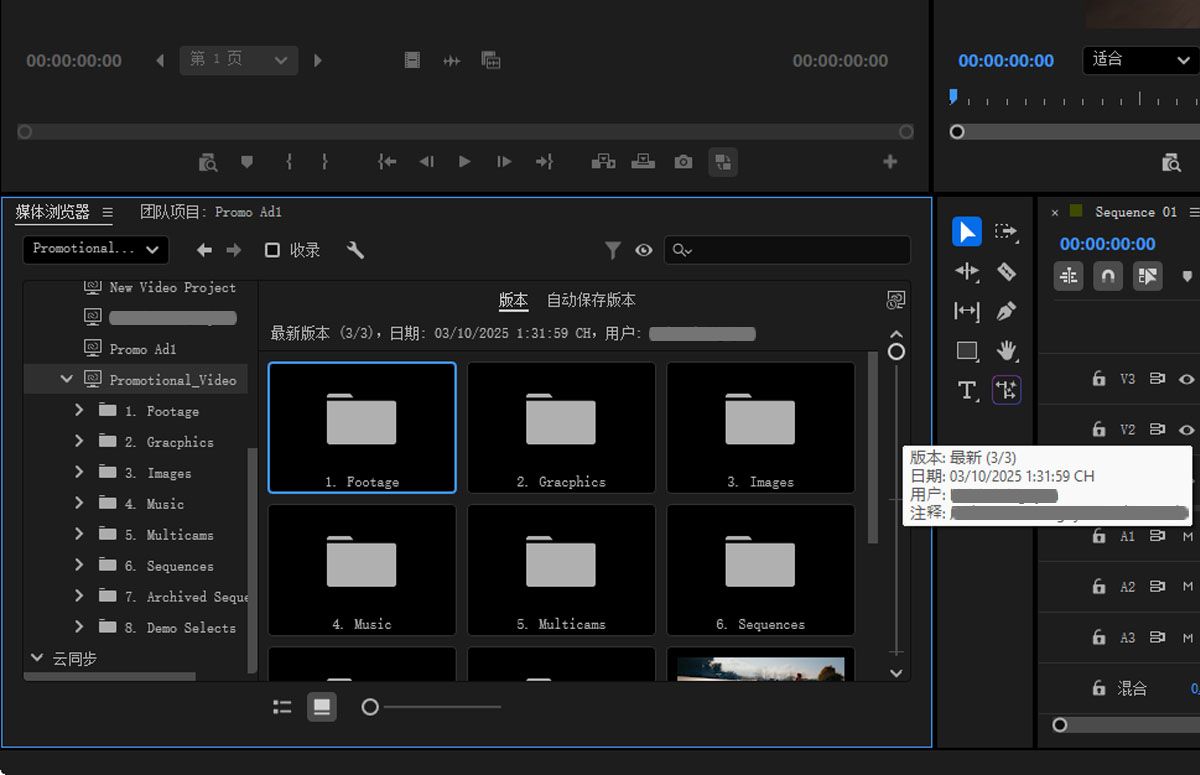Expand the 1. Footage folder in tree
Image resolution: width=1200 pixels, height=775 pixels.
tap(79, 411)
